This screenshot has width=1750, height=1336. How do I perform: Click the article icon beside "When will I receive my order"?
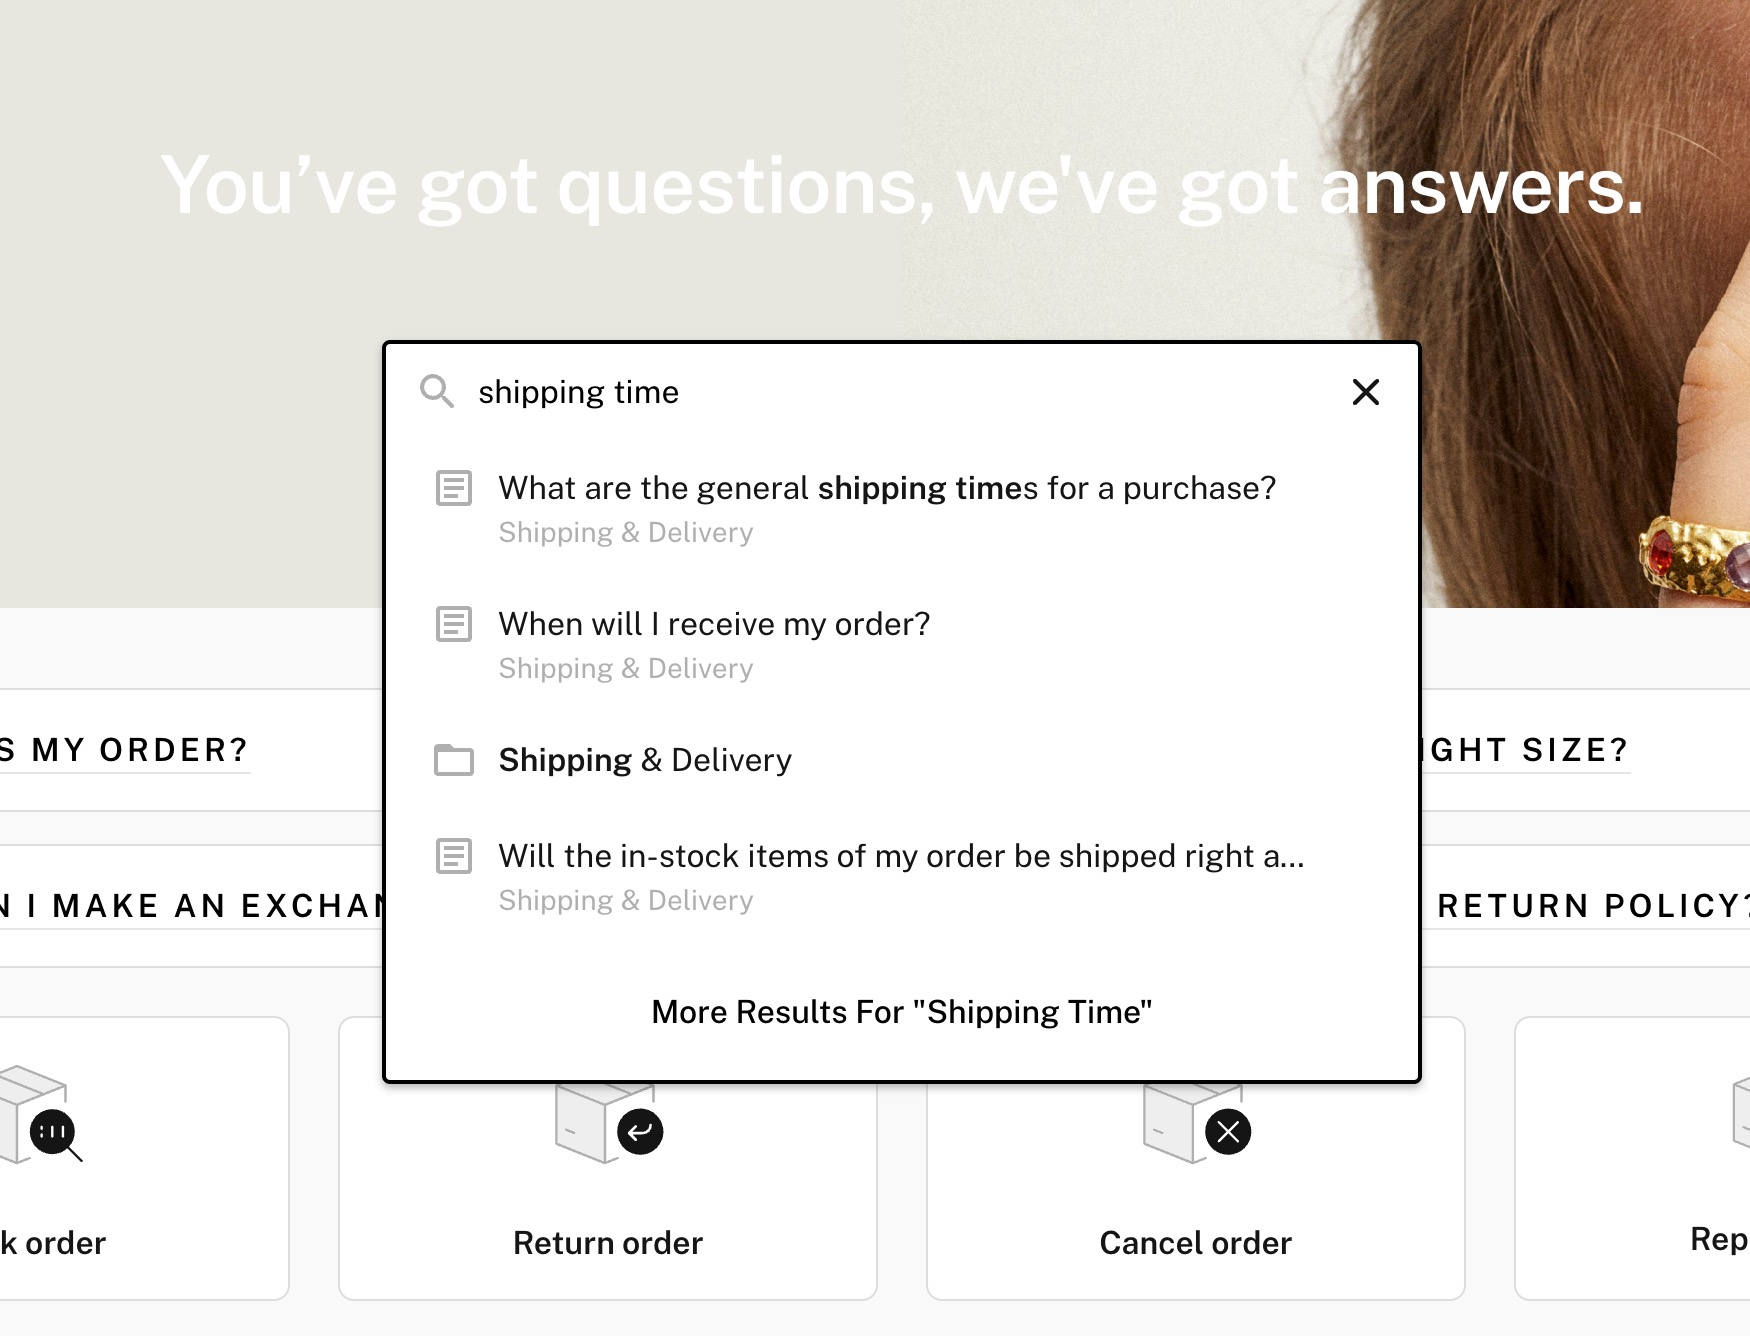tap(453, 625)
